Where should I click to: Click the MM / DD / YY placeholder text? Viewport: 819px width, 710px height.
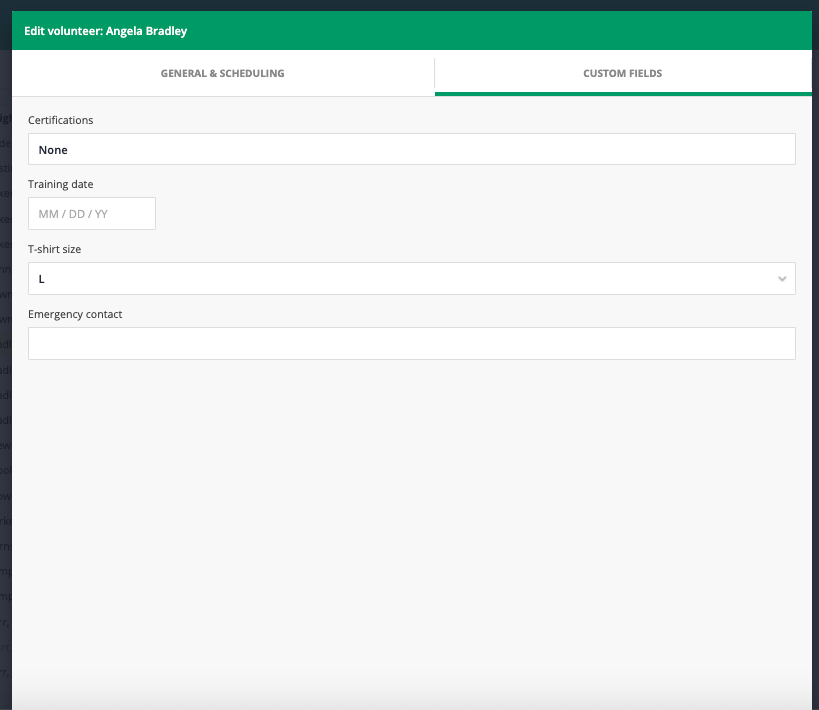pyautogui.click(x=73, y=214)
